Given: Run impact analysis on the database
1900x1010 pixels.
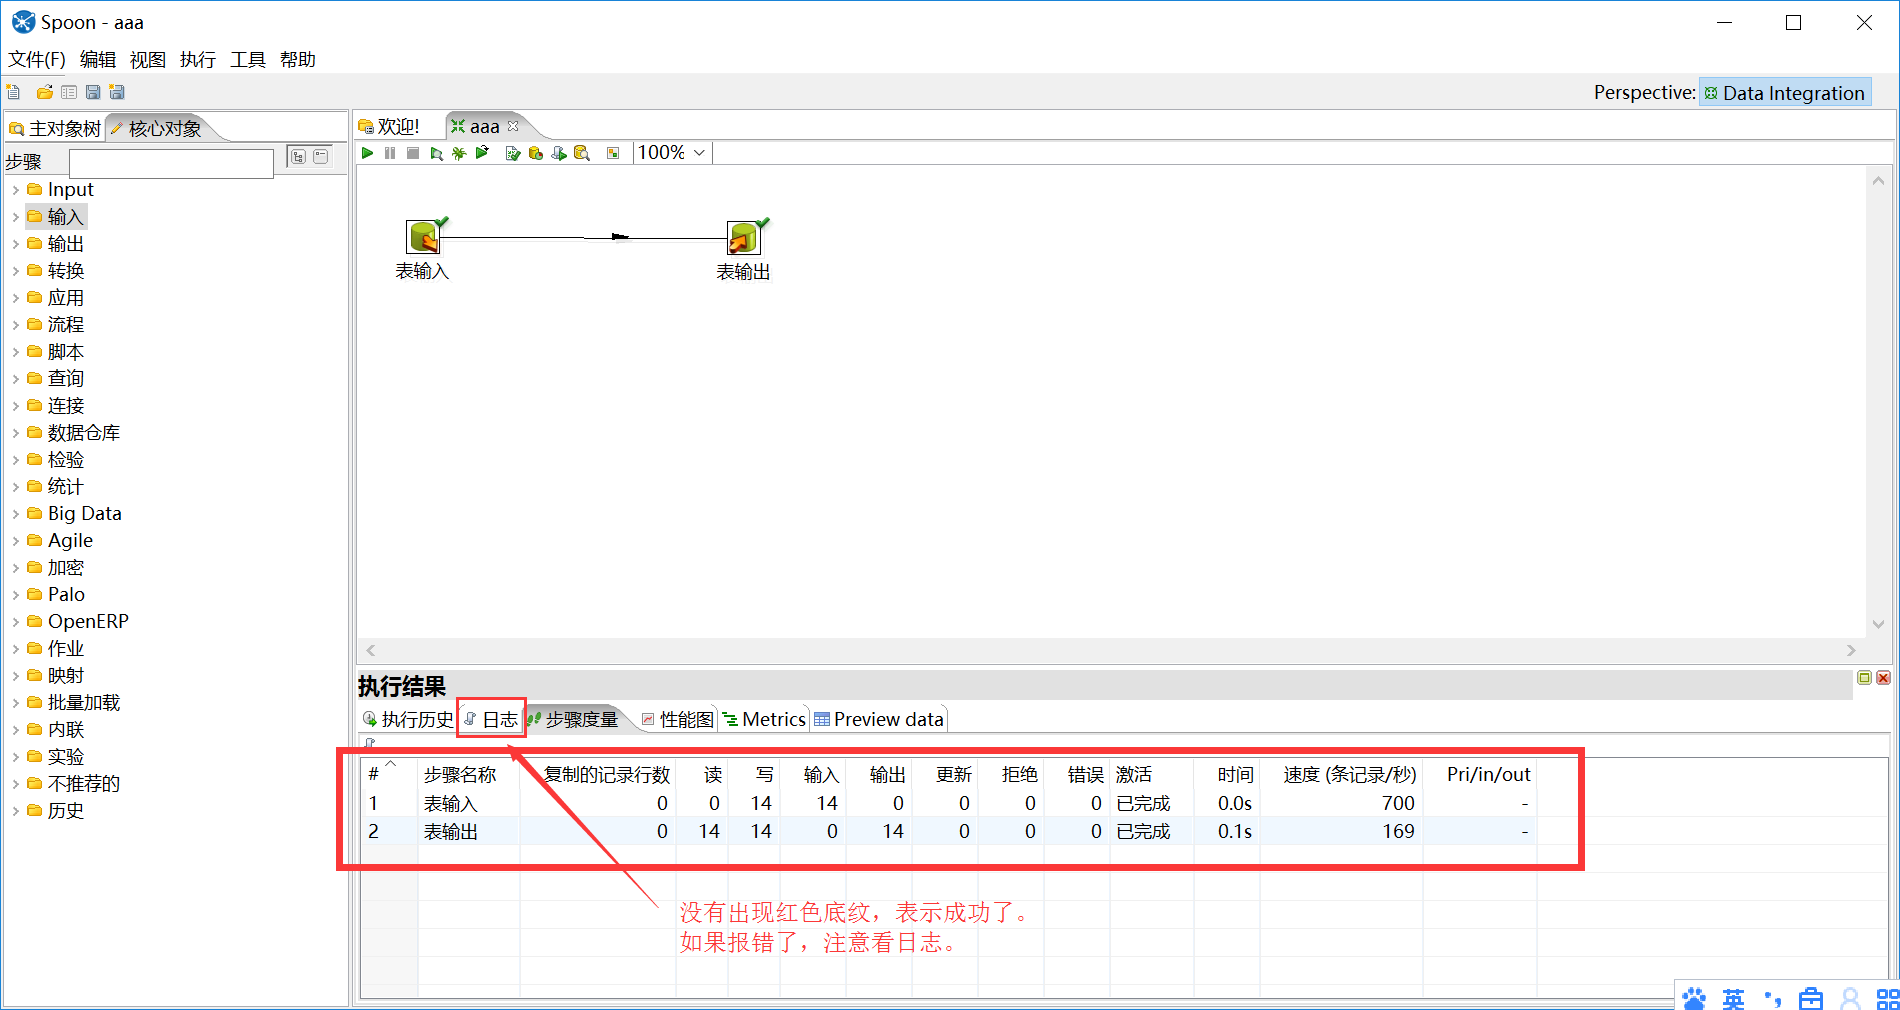Looking at the screenshot, I should click(x=536, y=152).
